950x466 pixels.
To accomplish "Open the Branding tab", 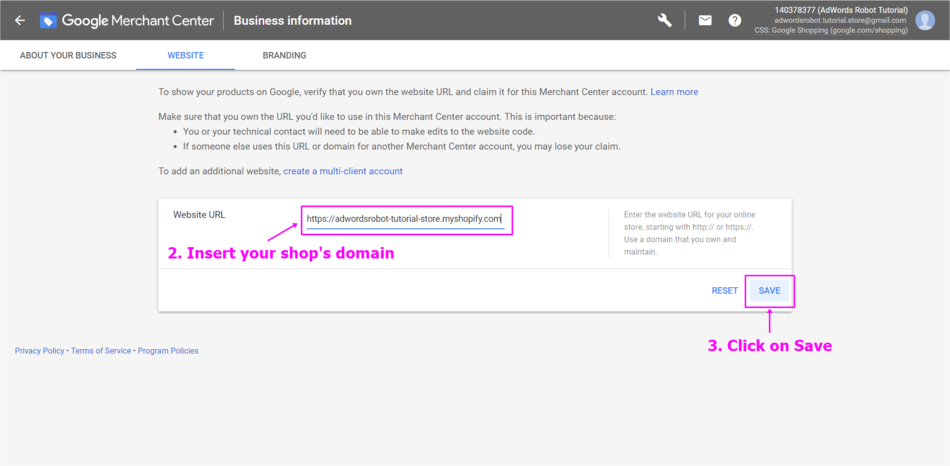I will (x=284, y=55).
